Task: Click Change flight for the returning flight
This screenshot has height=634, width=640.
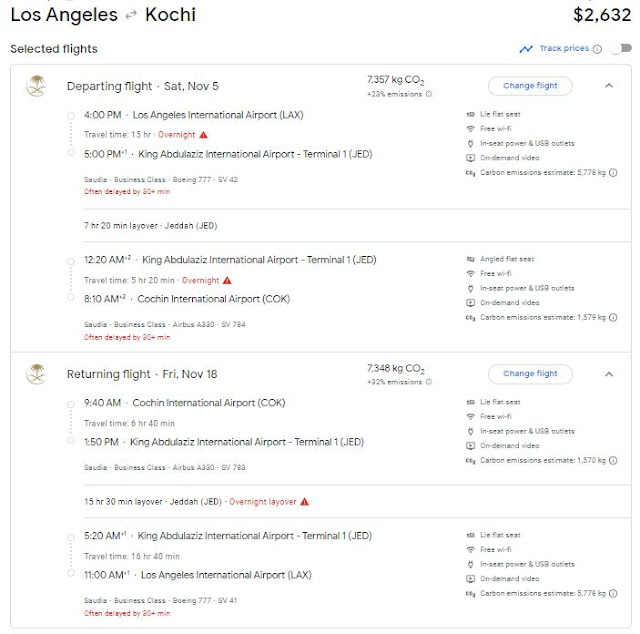Action: (x=530, y=374)
